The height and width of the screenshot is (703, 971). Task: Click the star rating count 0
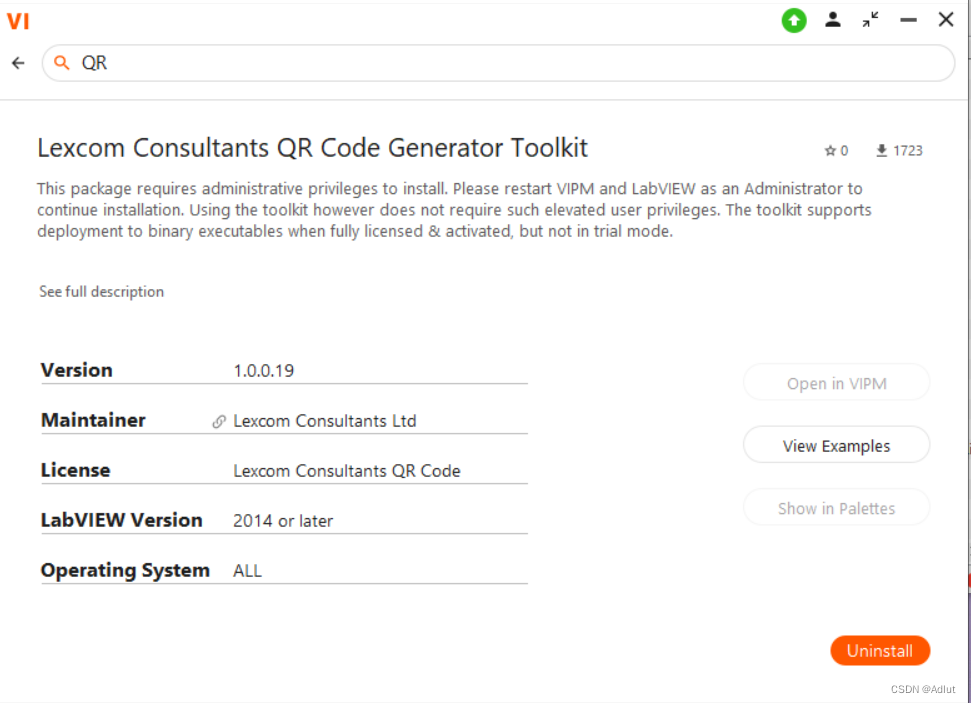(844, 151)
